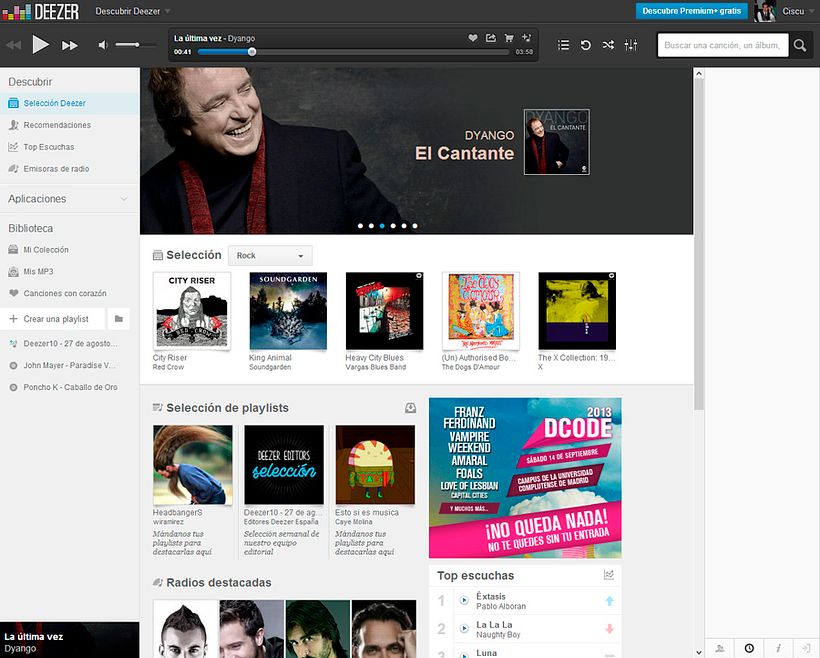This screenshot has width=820, height=658.
Task: Favorite the current song with heart icon
Action: [473, 38]
